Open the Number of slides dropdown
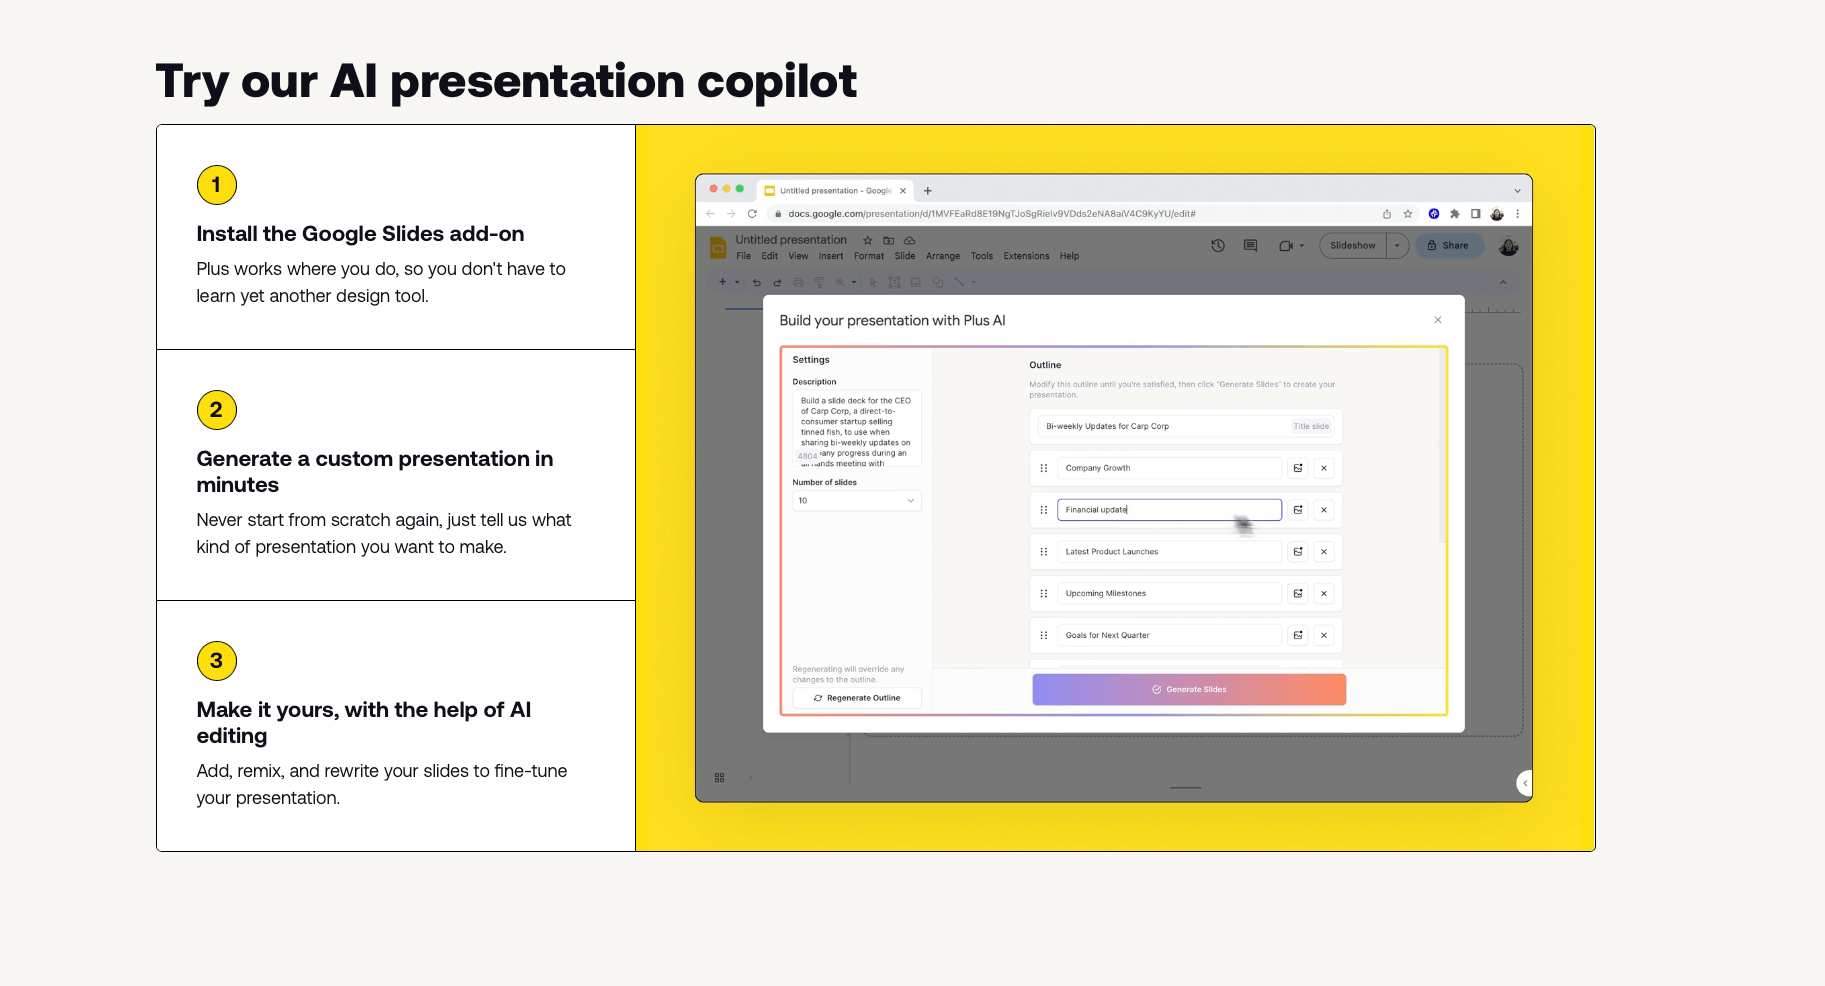1825x986 pixels. click(x=857, y=501)
